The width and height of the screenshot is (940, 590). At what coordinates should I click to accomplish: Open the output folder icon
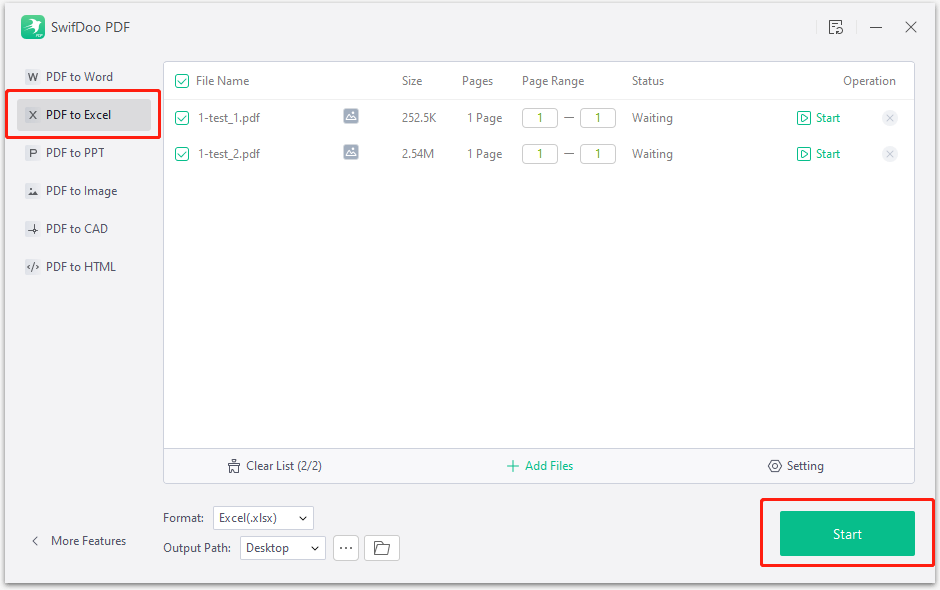click(381, 548)
